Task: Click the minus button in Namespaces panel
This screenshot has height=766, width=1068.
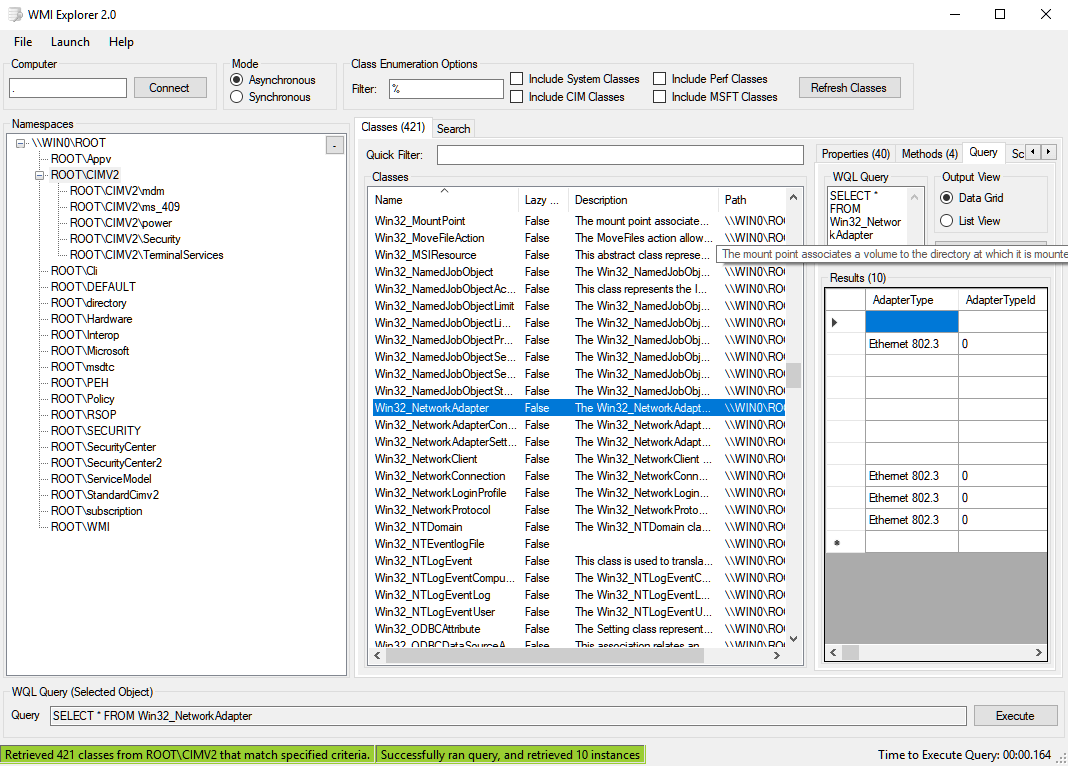Action: click(334, 145)
